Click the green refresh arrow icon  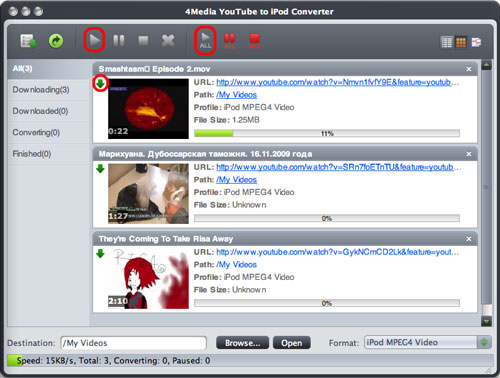(x=56, y=41)
